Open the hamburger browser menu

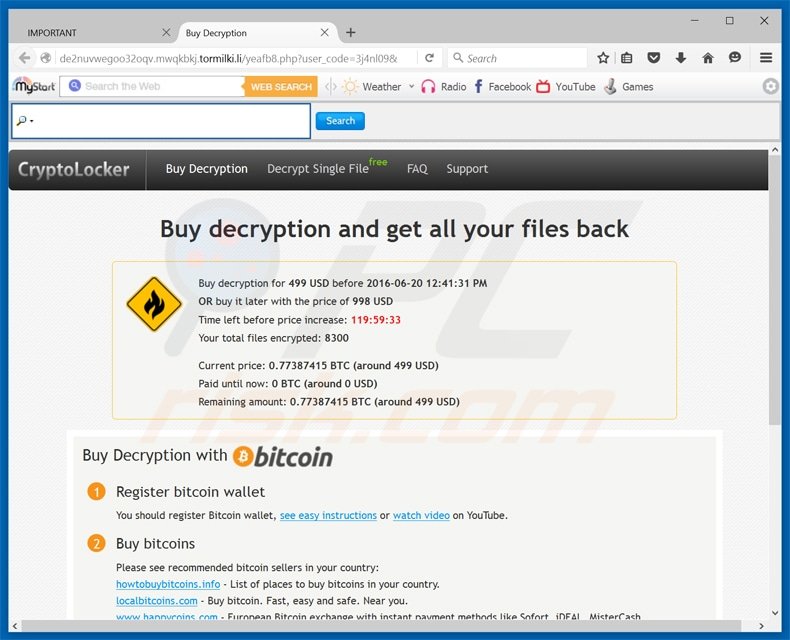pyautogui.click(x=766, y=58)
